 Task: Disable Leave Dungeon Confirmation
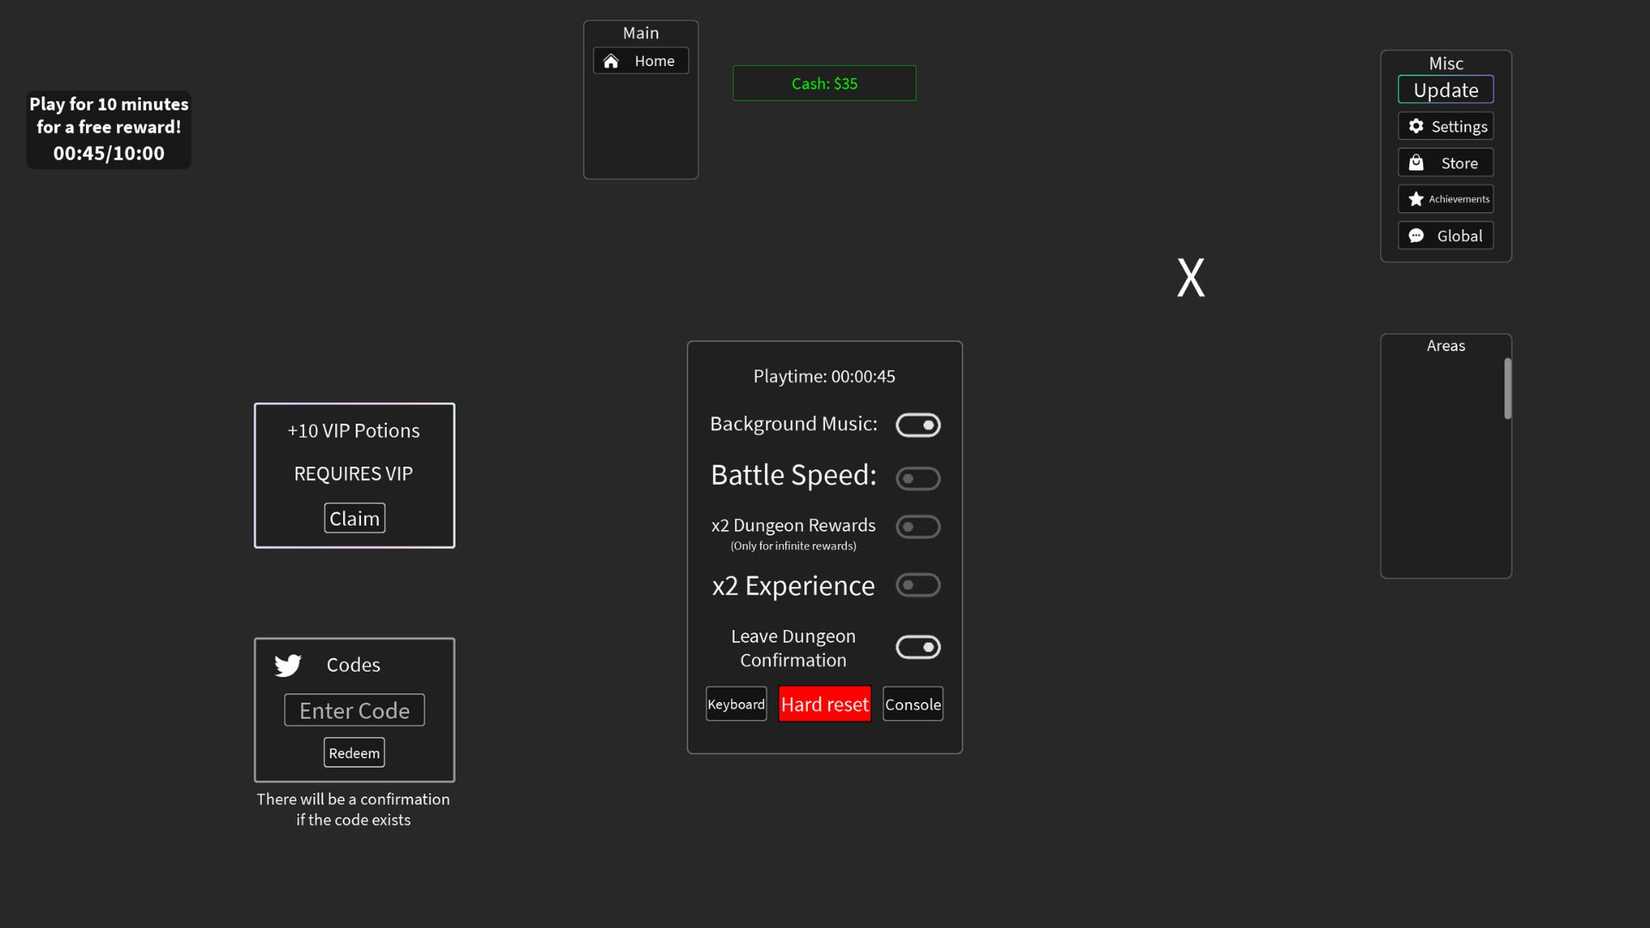[x=917, y=647]
